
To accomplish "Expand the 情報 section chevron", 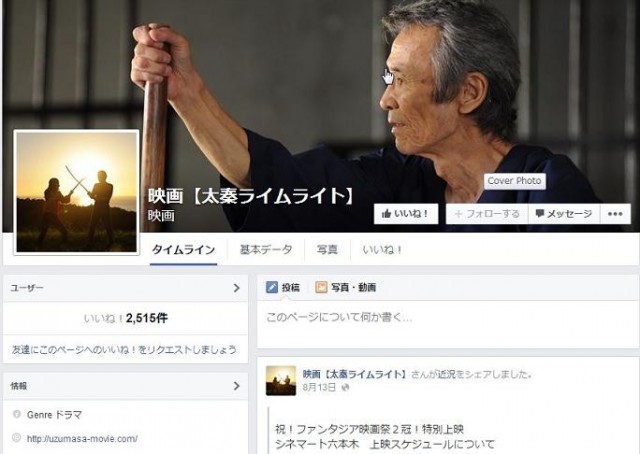I will coord(236,386).
